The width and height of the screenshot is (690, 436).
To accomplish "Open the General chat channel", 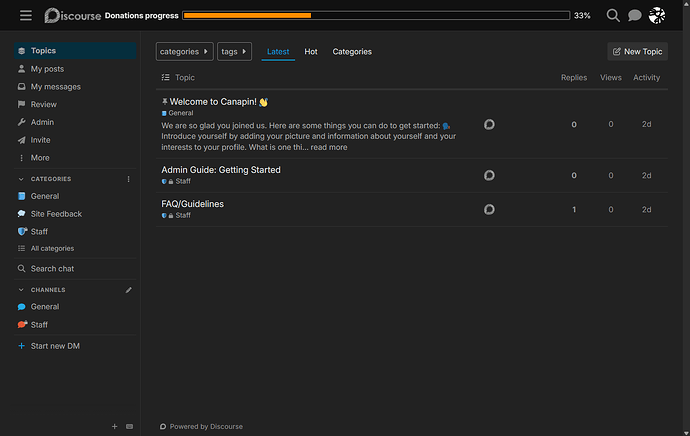I will [x=75, y=307].
